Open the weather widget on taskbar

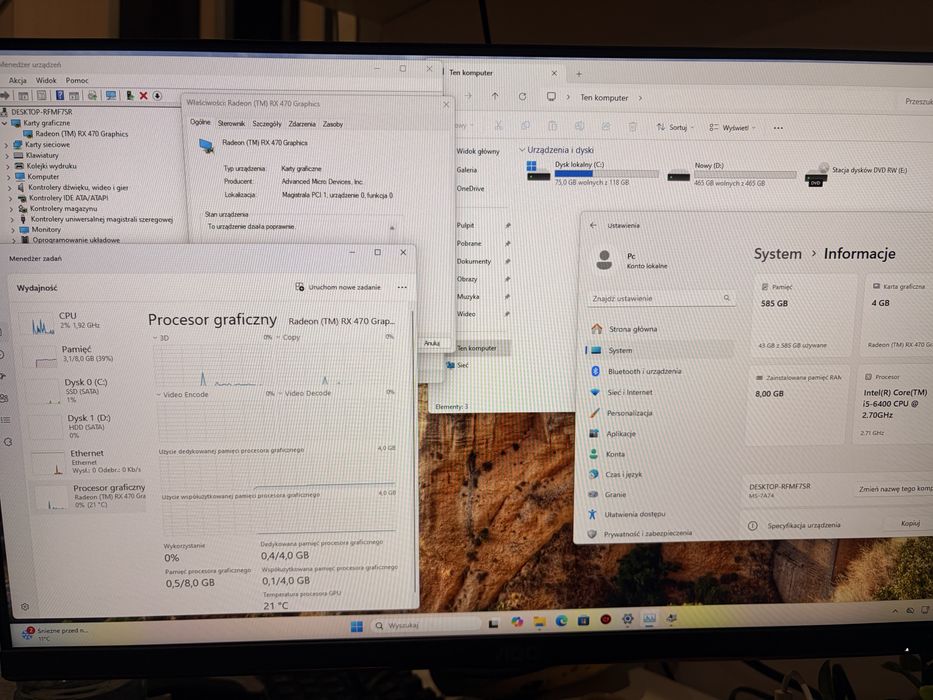click(x=54, y=634)
